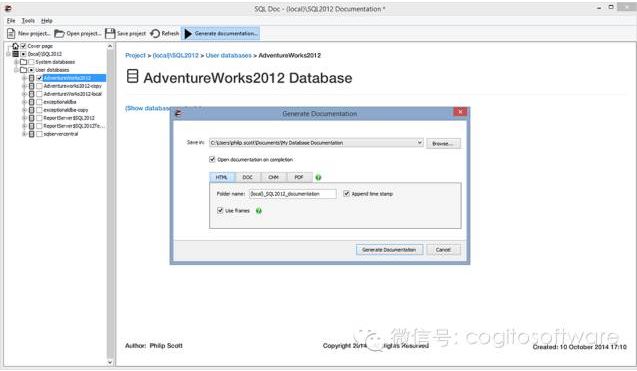
Task: Uncheck the Append time stamp checkbox
Action: pyautogui.click(x=347, y=194)
